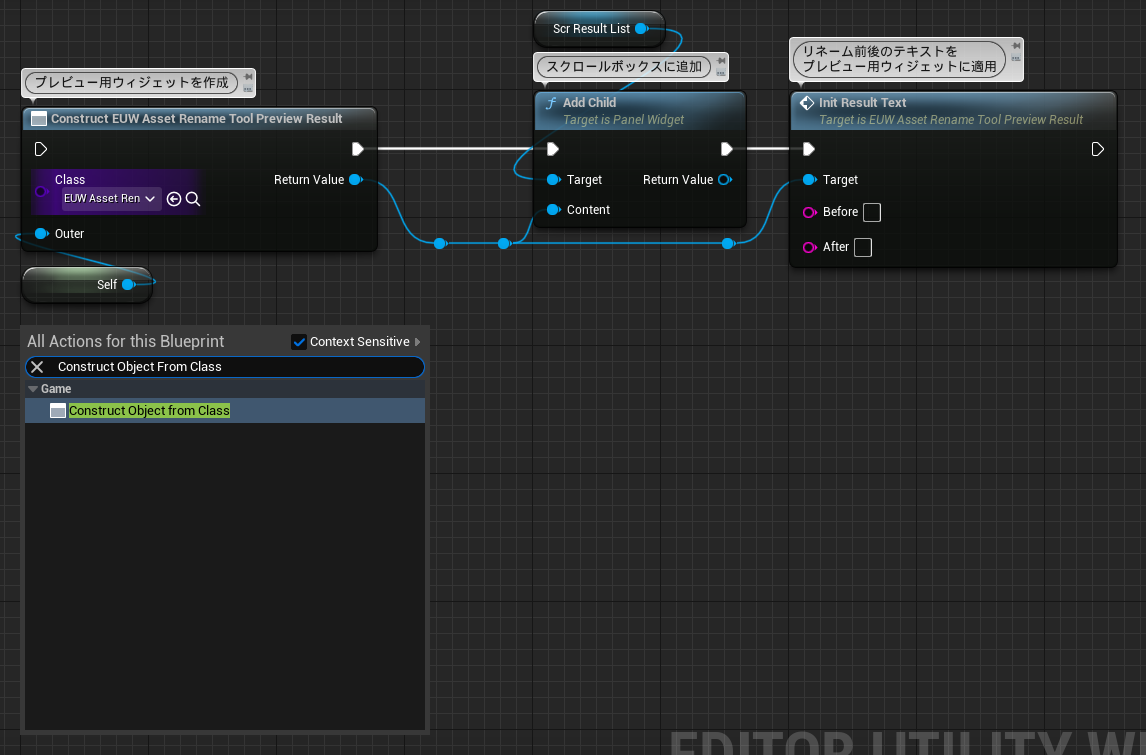
Task: Click the Add Child execution input pin
Action: pos(553,149)
